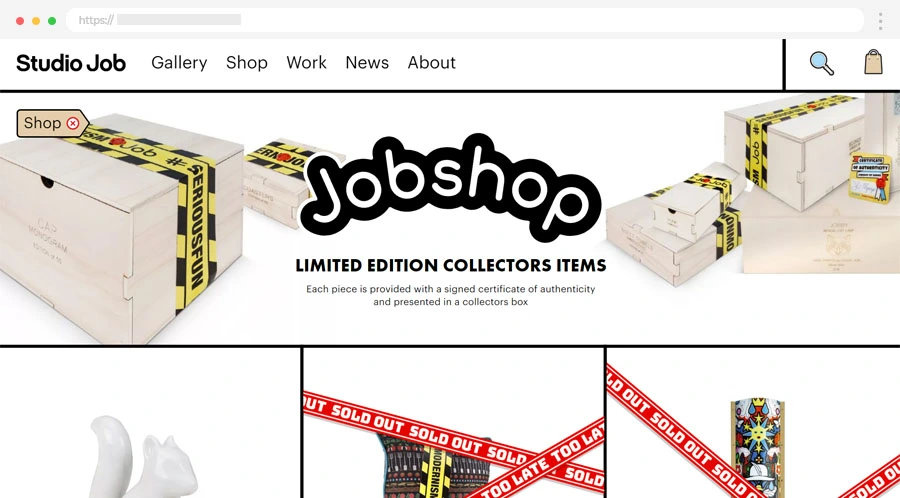The width and height of the screenshot is (900, 498).
Task: Click the yellow minimize window dot
Action: pos(36,21)
